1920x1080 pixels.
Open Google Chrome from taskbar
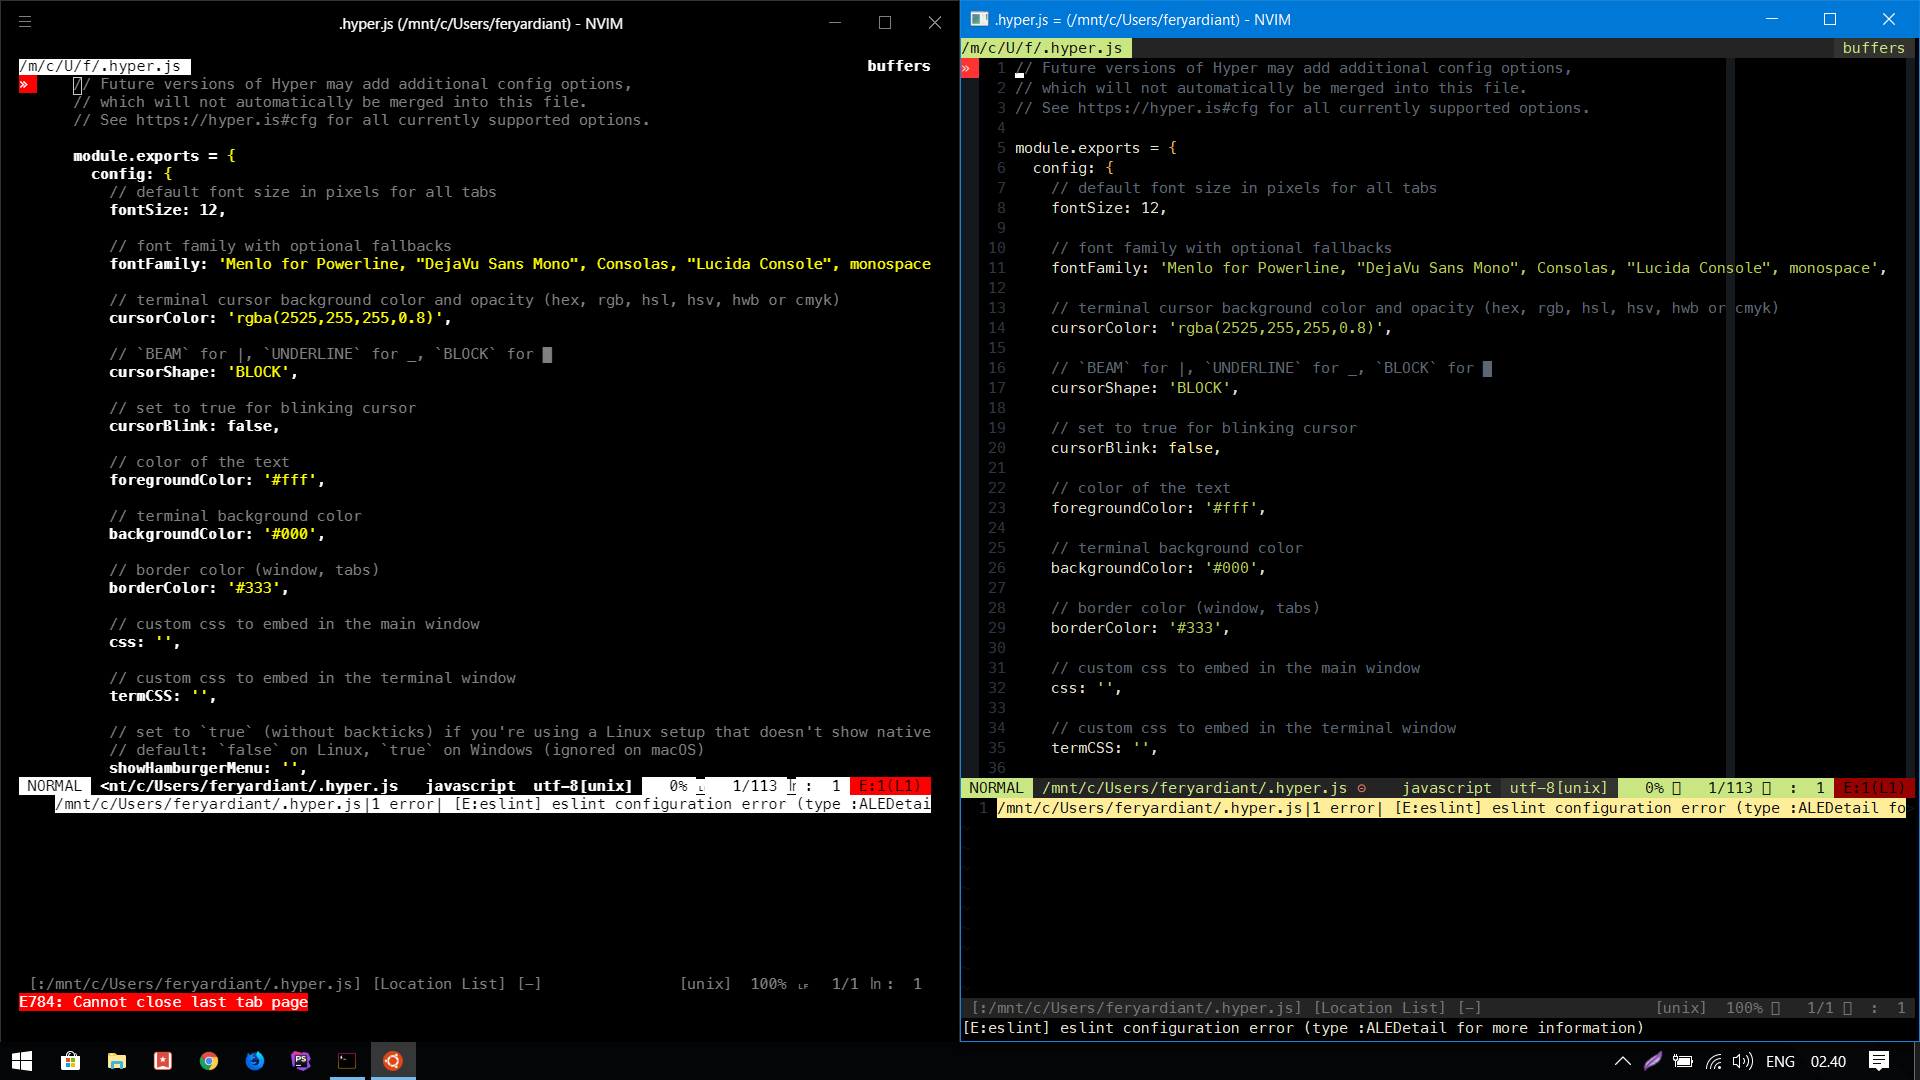209,1061
